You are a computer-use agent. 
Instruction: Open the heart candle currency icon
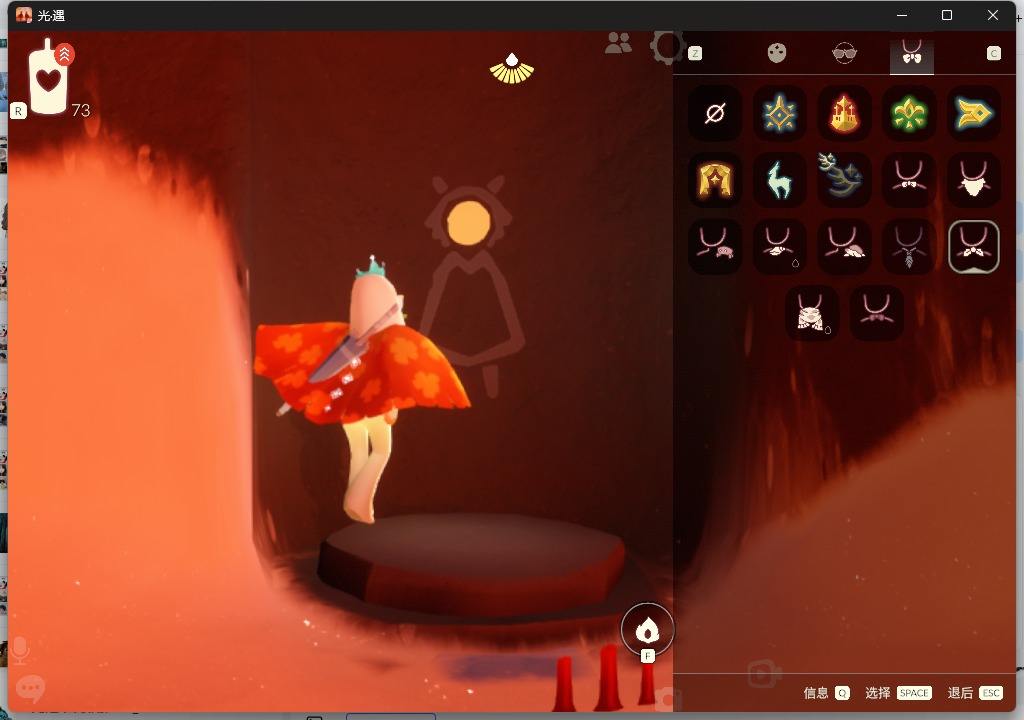[x=48, y=78]
